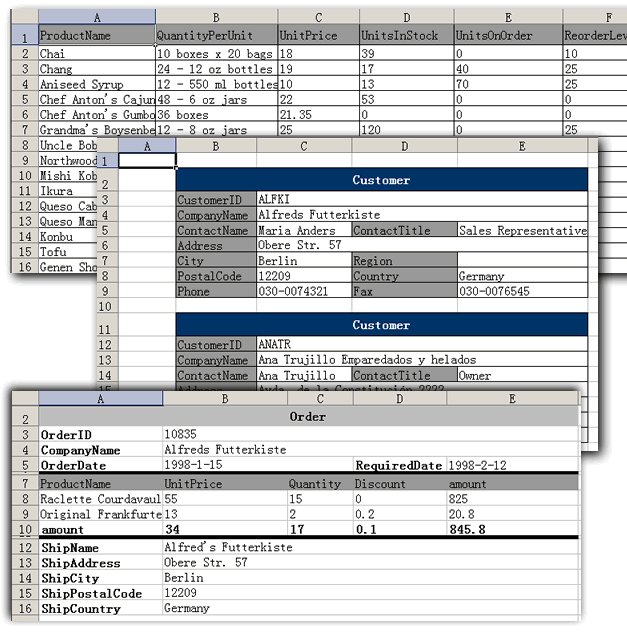This screenshot has width=627, height=643.
Task: Click the Owner contact title cell
Action: [522, 375]
